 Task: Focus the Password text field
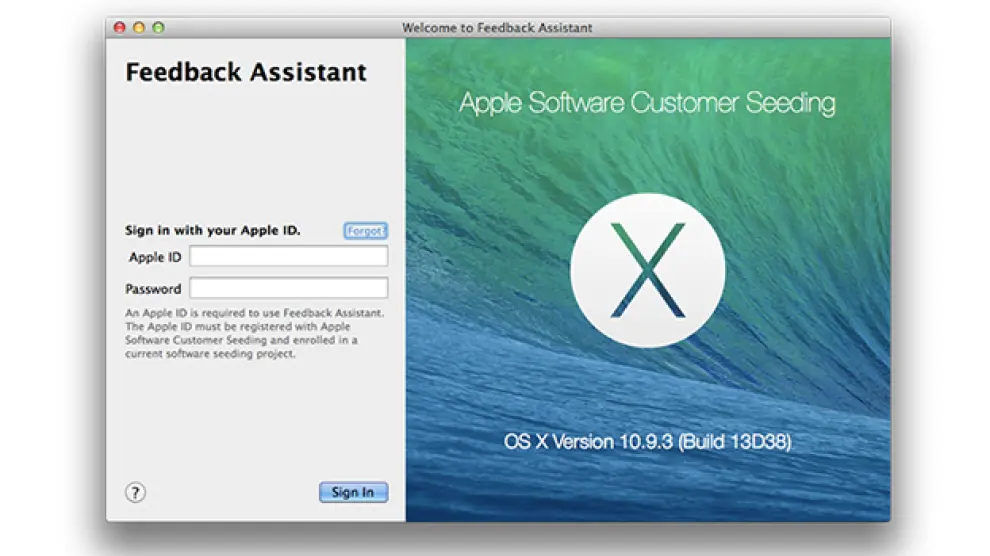[288, 289]
